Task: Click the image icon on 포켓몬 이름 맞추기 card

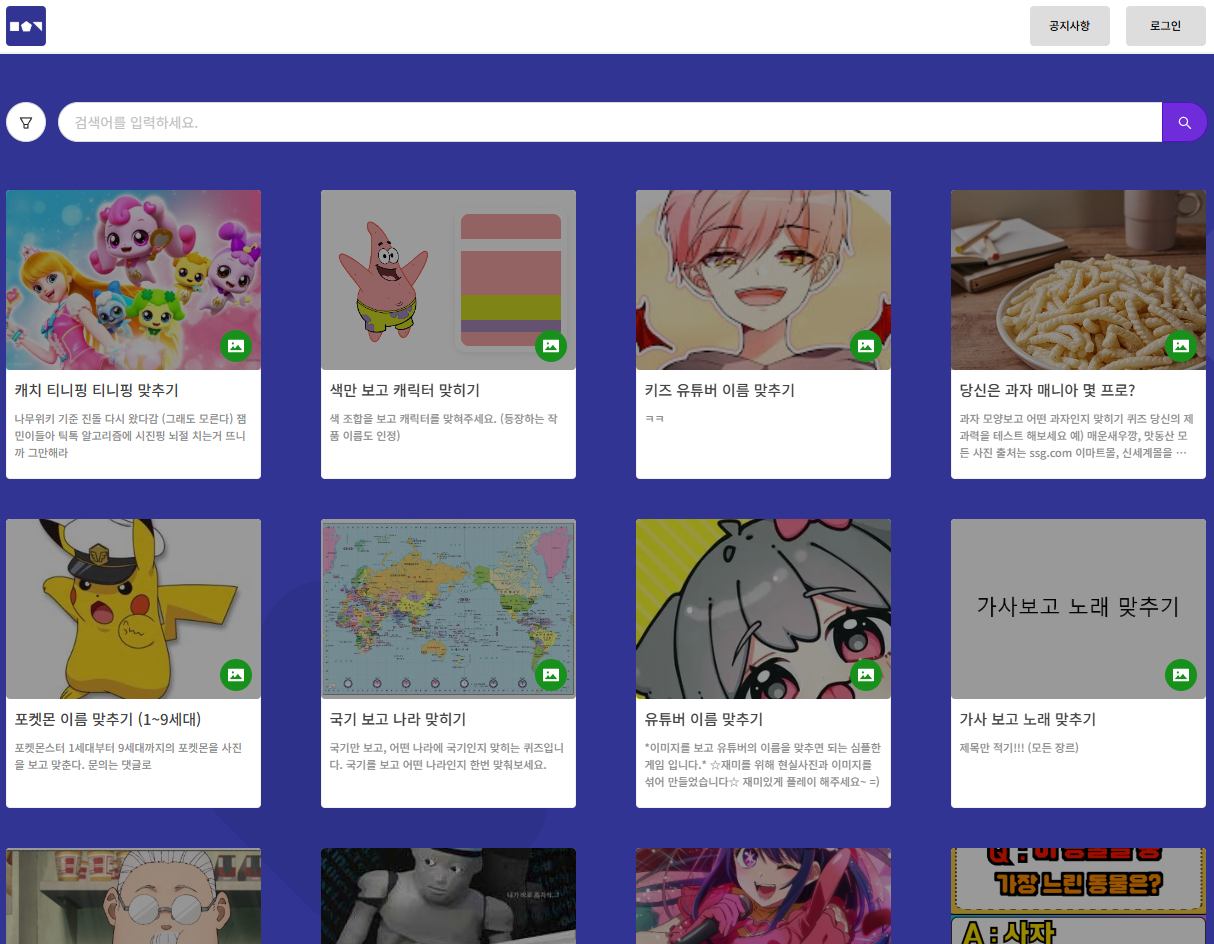Action: tap(236, 675)
